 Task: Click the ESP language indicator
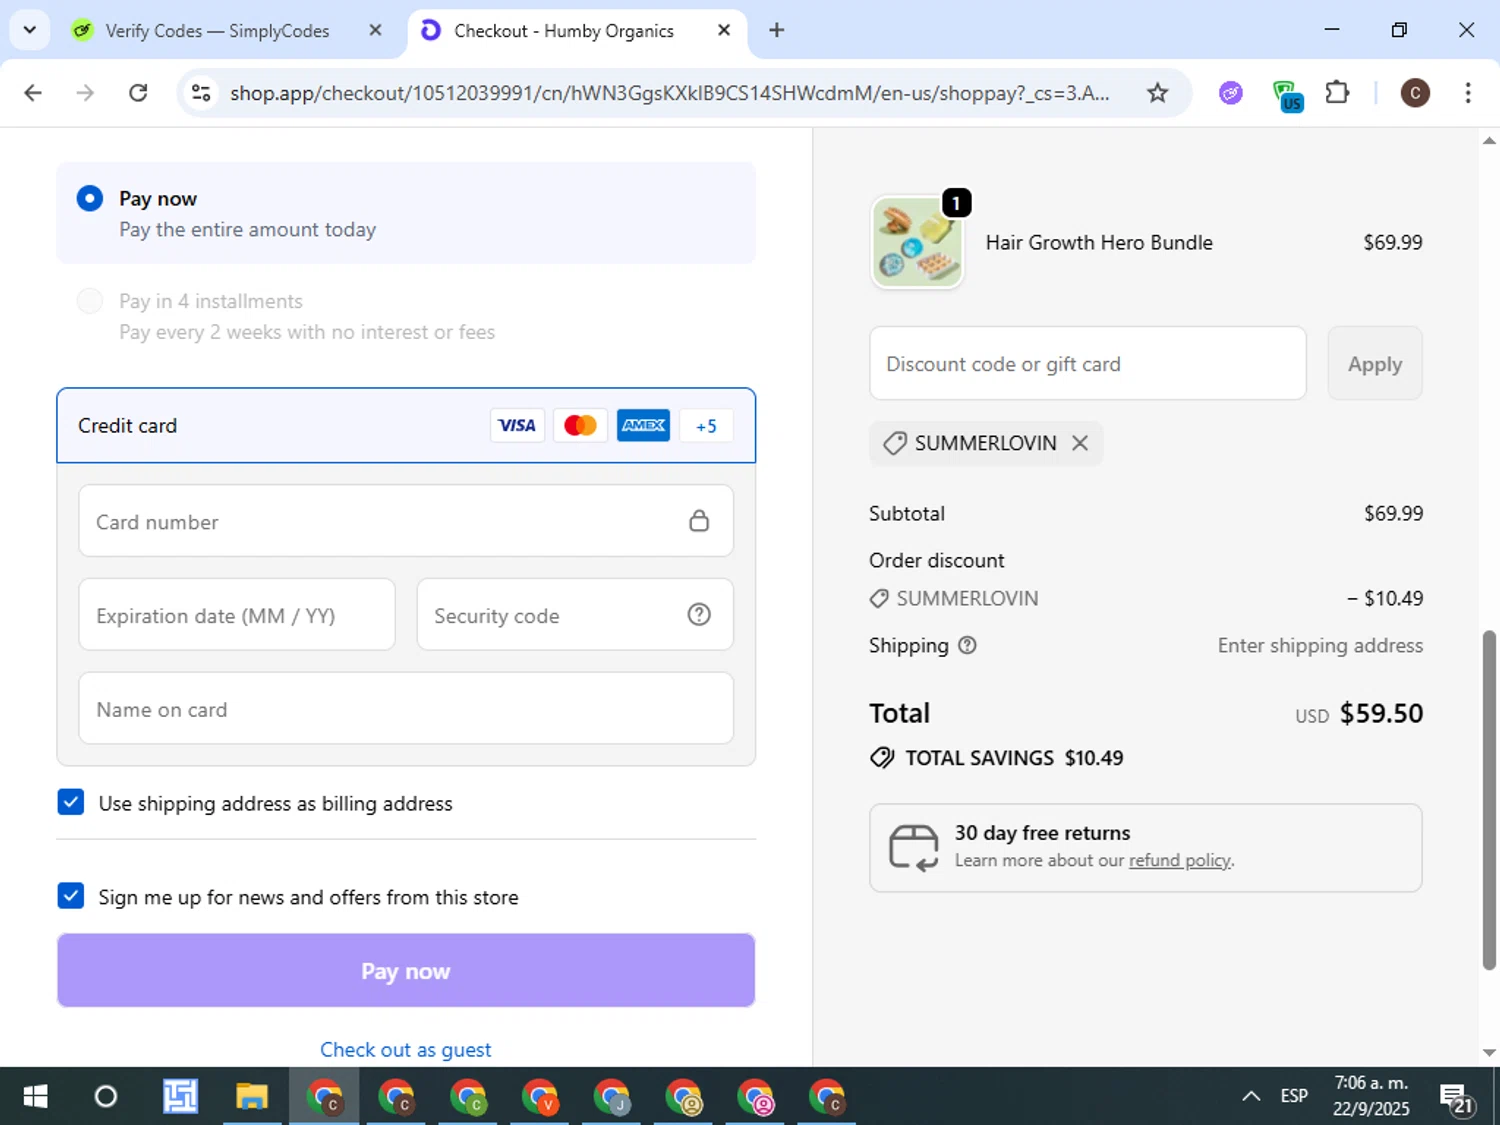[x=1294, y=1096]
